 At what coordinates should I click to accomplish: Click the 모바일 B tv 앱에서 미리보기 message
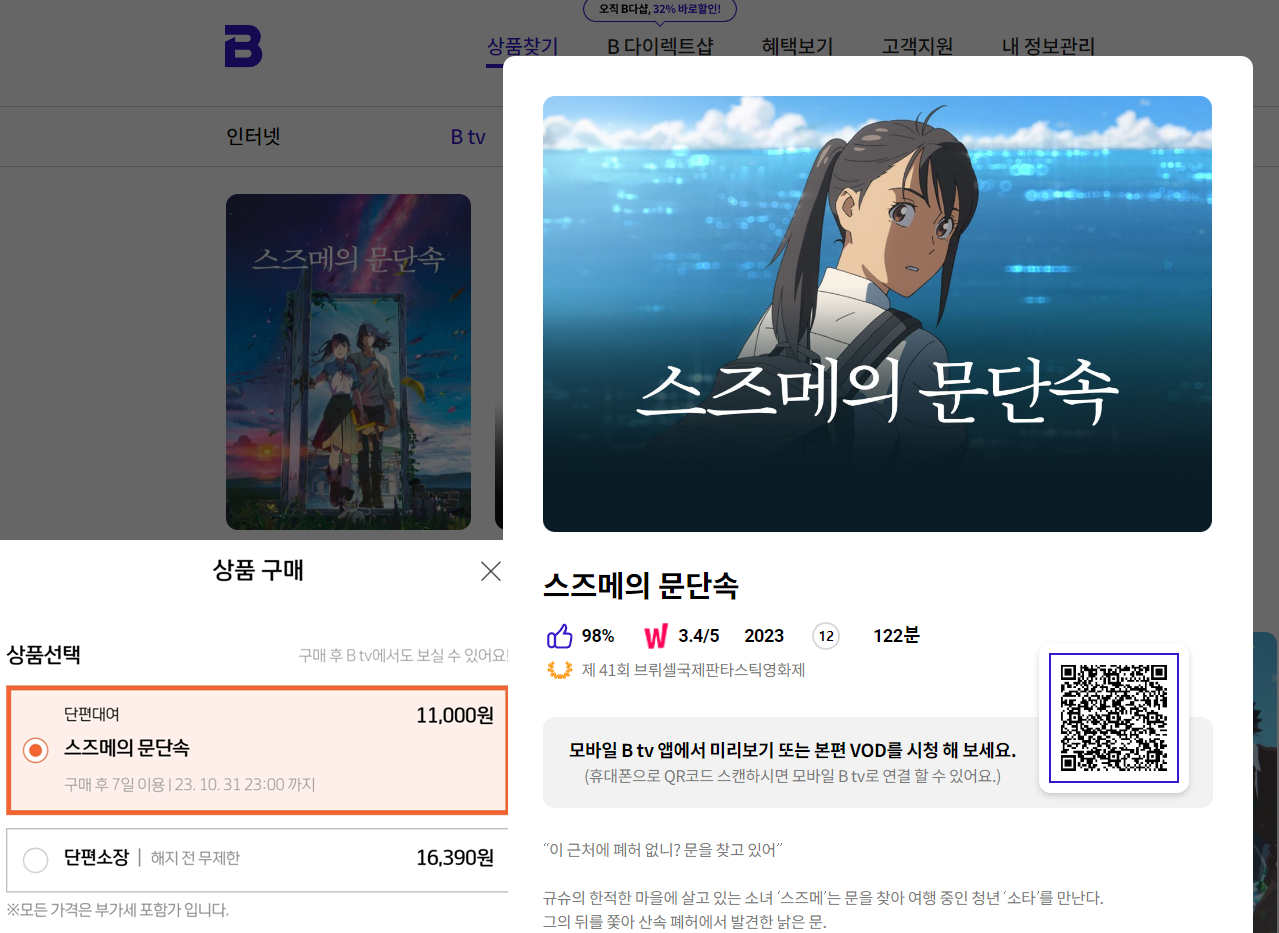point(792,751)
